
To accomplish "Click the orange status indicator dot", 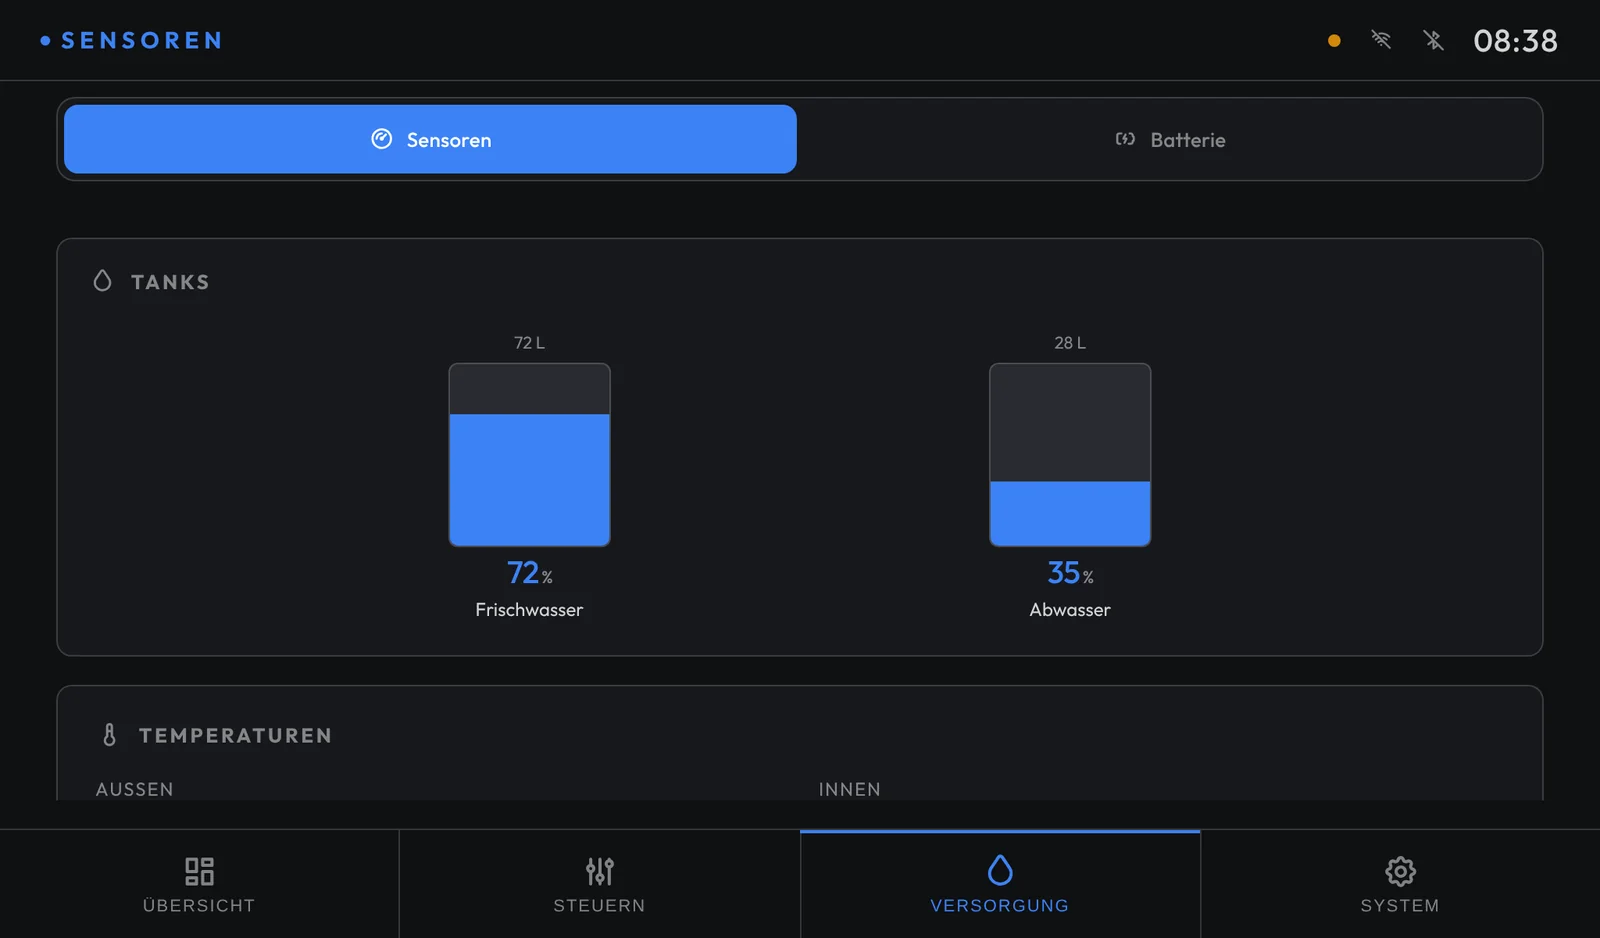I will [x=1334, y=41].
